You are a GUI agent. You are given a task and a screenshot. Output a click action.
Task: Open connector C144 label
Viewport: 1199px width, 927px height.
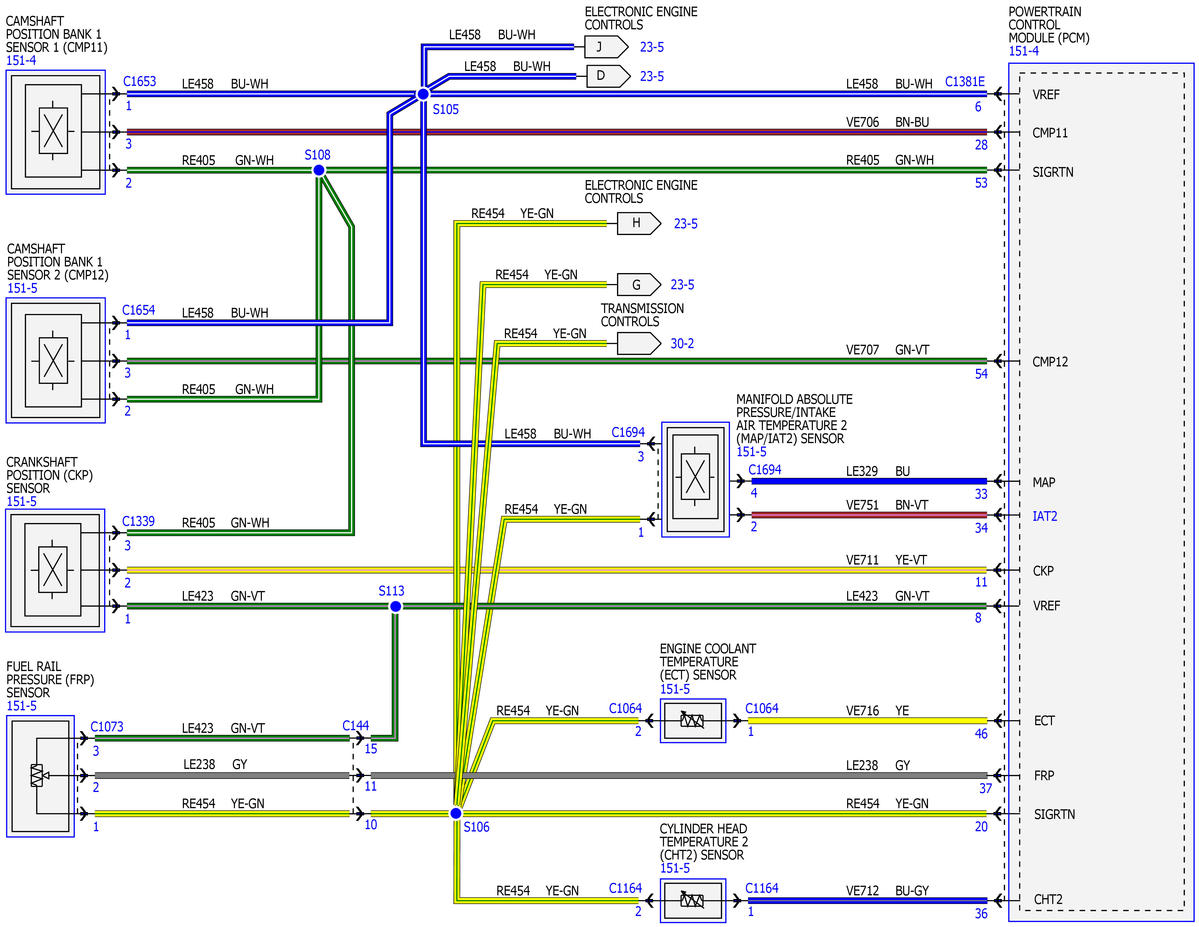[x=356, y=725]
